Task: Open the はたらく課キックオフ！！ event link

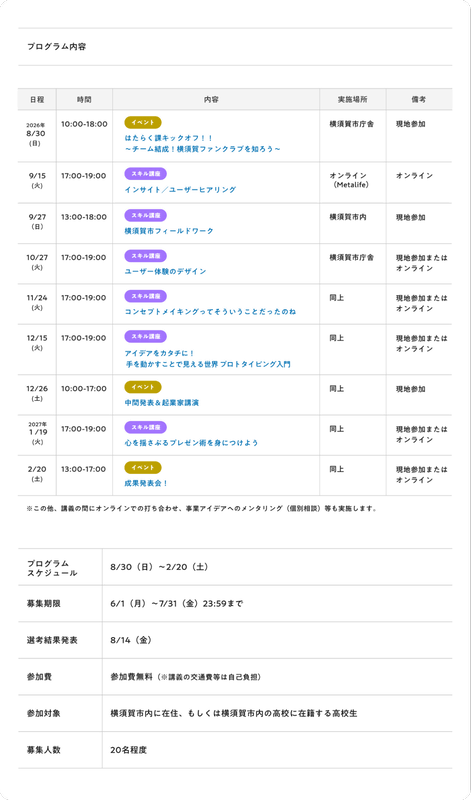Action: pyautogui.click(x=203, y=143)
